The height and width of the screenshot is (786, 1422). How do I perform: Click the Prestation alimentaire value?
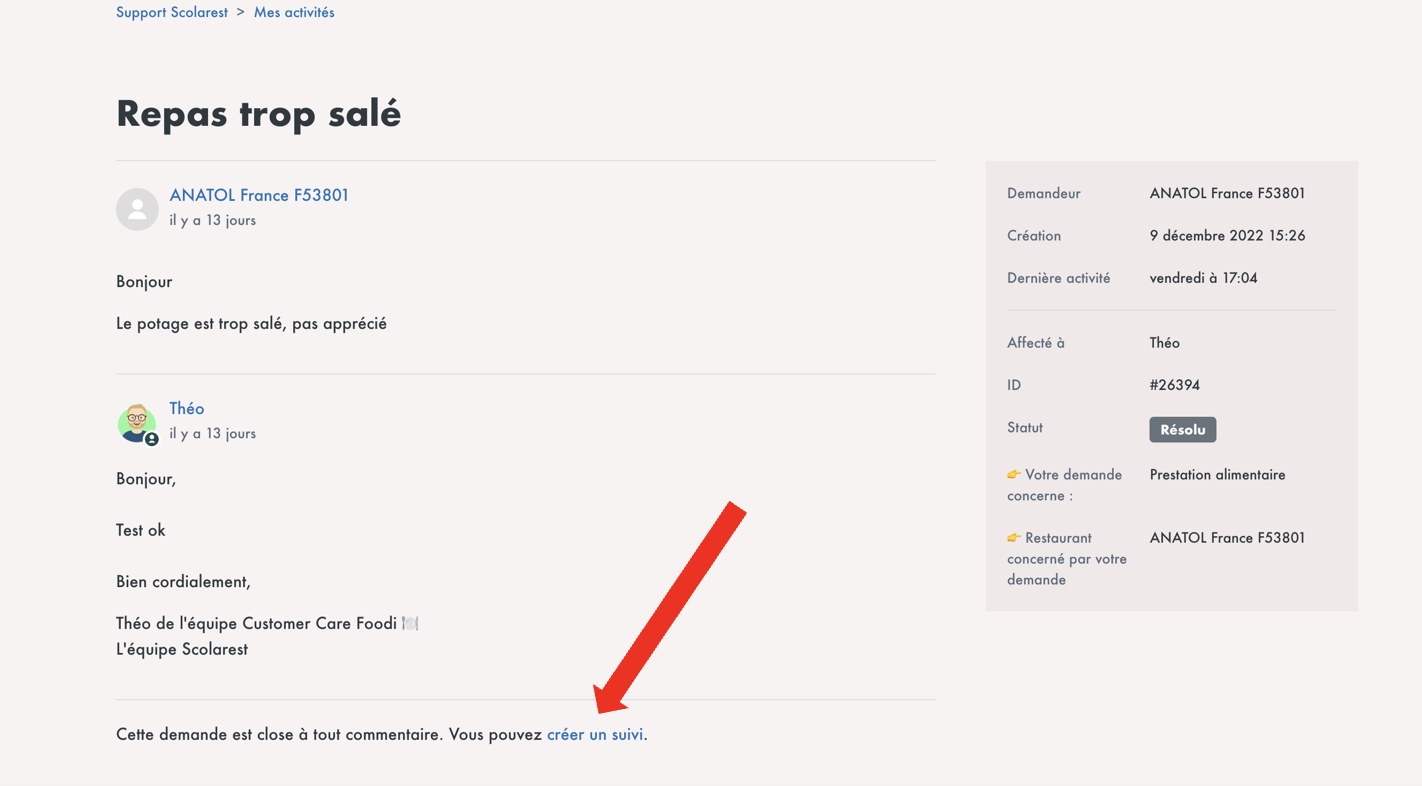click(1217, 475)
